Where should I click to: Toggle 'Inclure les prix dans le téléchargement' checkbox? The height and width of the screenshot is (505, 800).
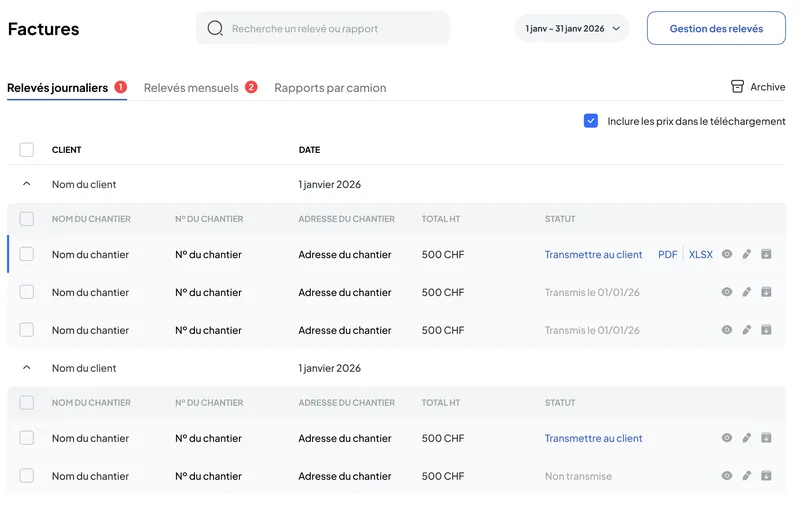click(x=590, y=121)
